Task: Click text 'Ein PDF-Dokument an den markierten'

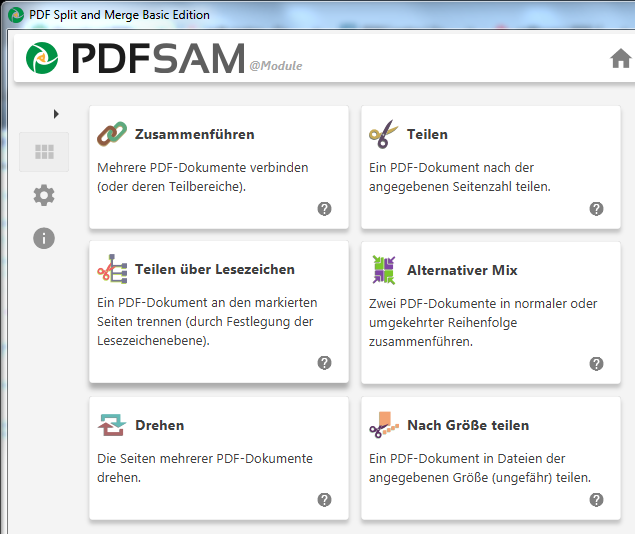Action: pos(207,302)
